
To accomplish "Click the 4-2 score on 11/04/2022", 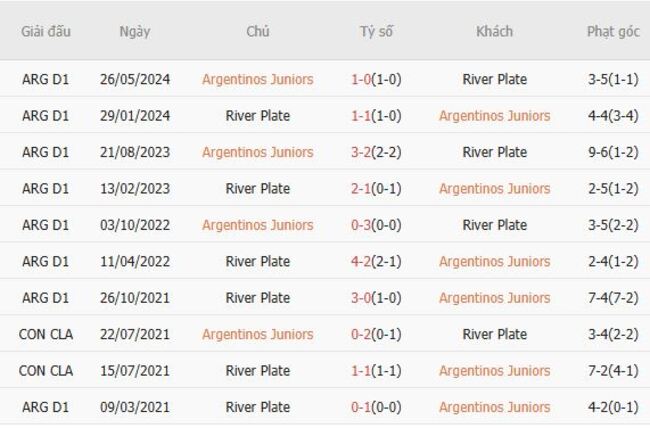I will click(x=363, y=262).
